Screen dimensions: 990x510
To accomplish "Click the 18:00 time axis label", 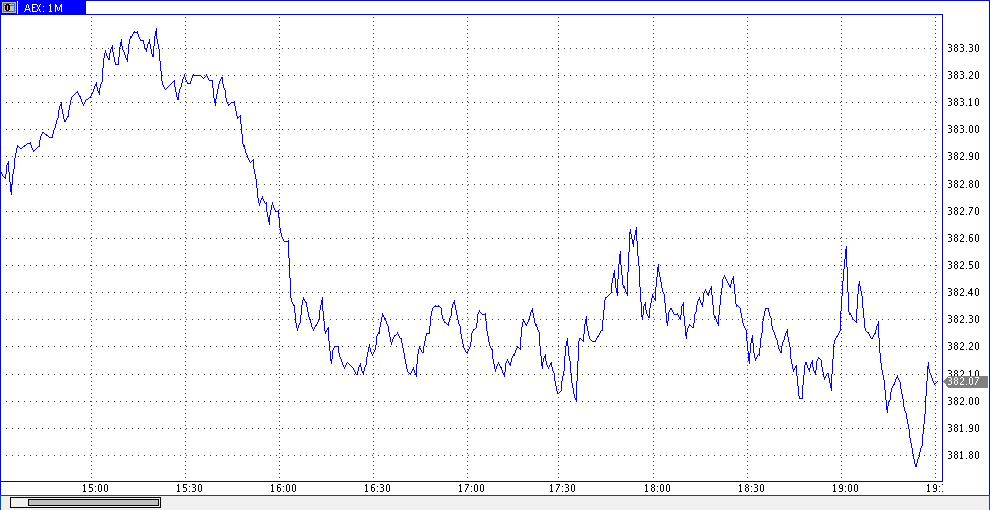I will [x=657, y=489].
